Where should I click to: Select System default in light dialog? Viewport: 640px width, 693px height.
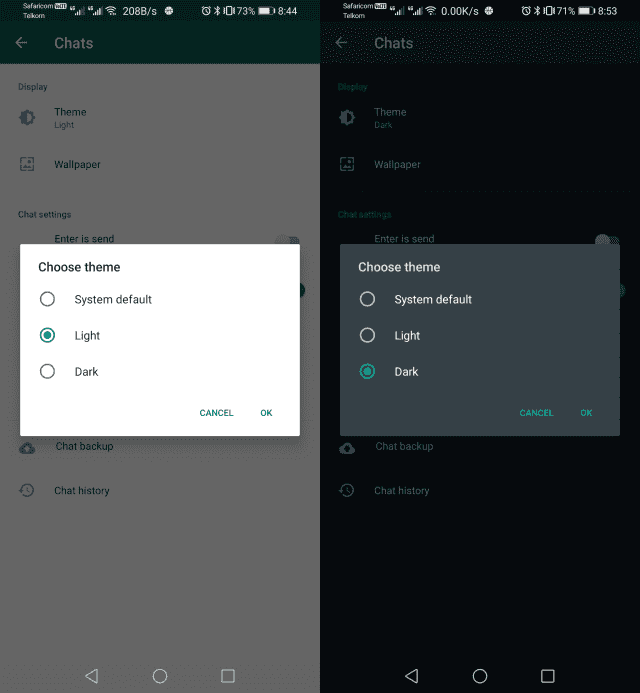point(47,299)
